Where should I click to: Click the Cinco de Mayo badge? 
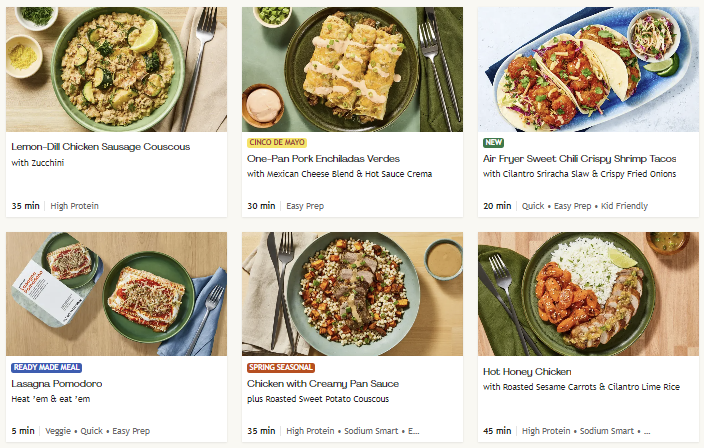(x=276, y=143)
